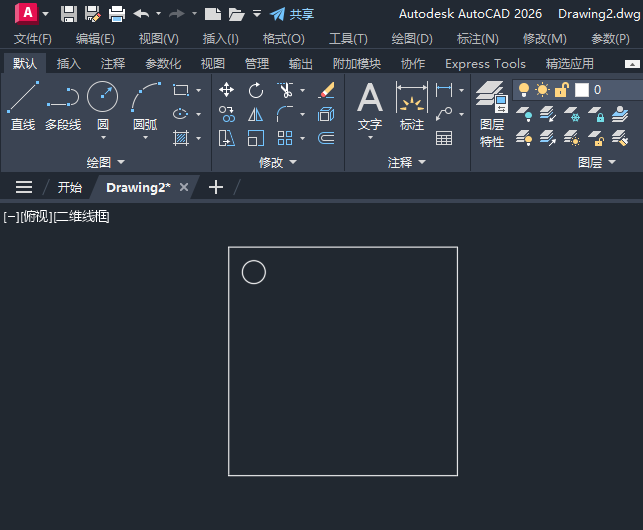The height and width of the screenshot is (530, 643).
Task: Click the Linear dimension icon
Action: pyautogui.click(x=444, y=89)
